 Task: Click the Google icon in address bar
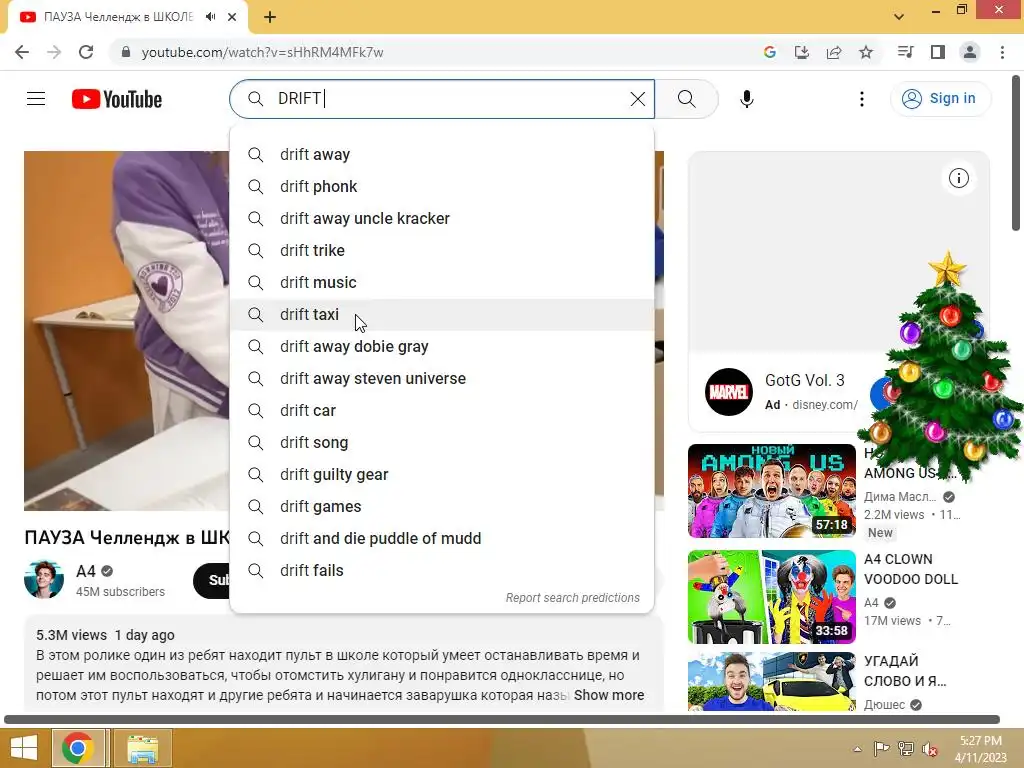[x=770, y=52]
